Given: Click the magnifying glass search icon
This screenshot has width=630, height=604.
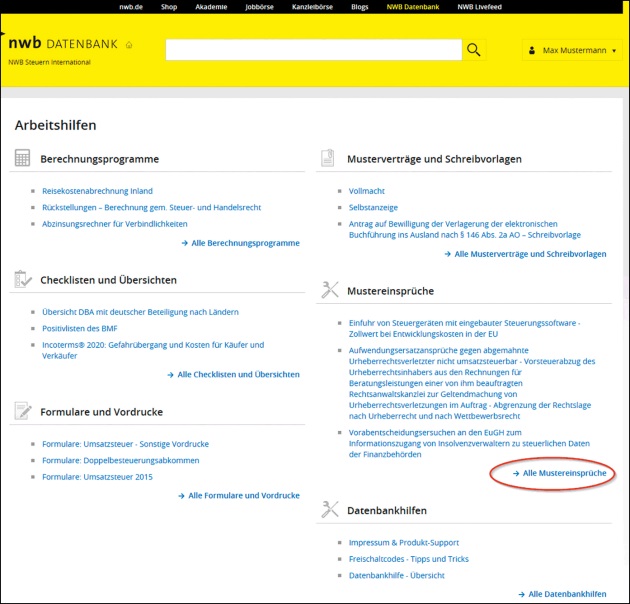Looking at the screenshot, I should click(x=474, y=50).
